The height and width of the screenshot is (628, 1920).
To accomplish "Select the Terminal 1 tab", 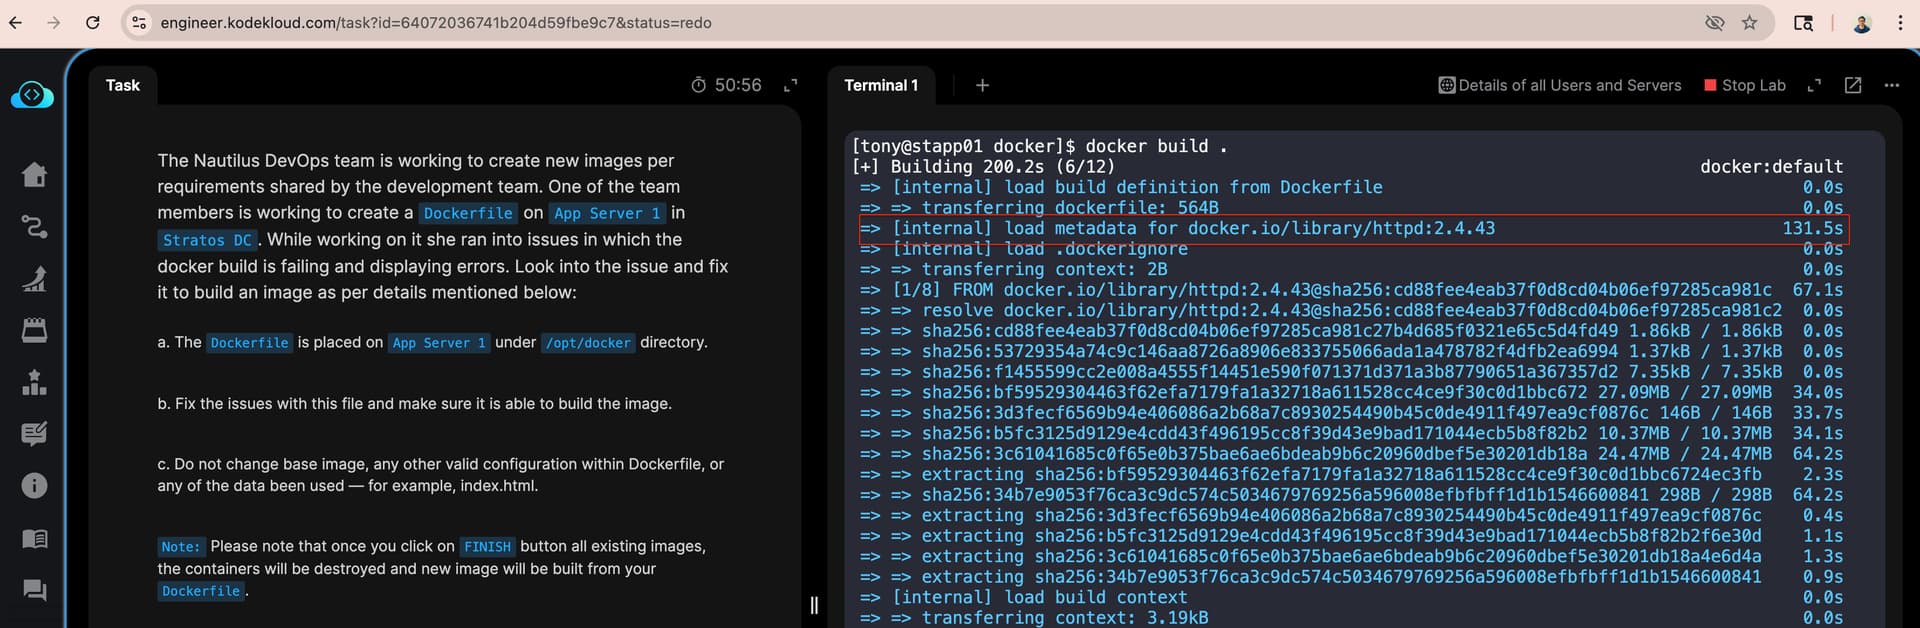I will coord(881,85).
